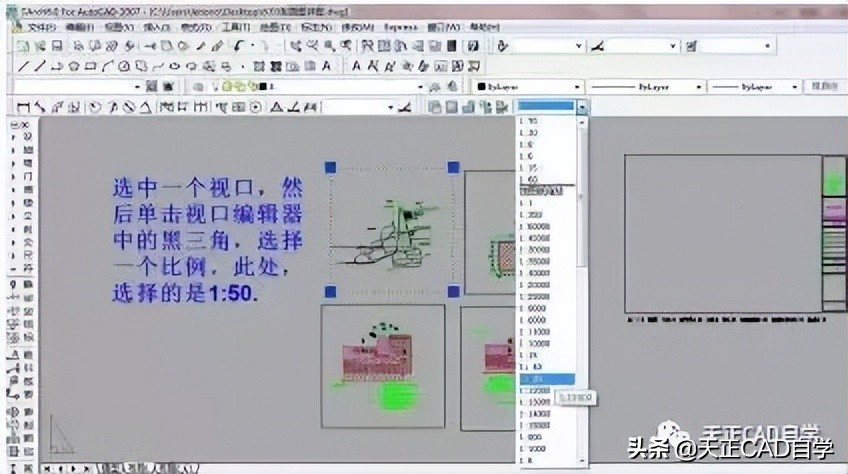Viewport: 848px width, 474px height.
Task: Select the Diameter dimension tool
Action: 129,107
